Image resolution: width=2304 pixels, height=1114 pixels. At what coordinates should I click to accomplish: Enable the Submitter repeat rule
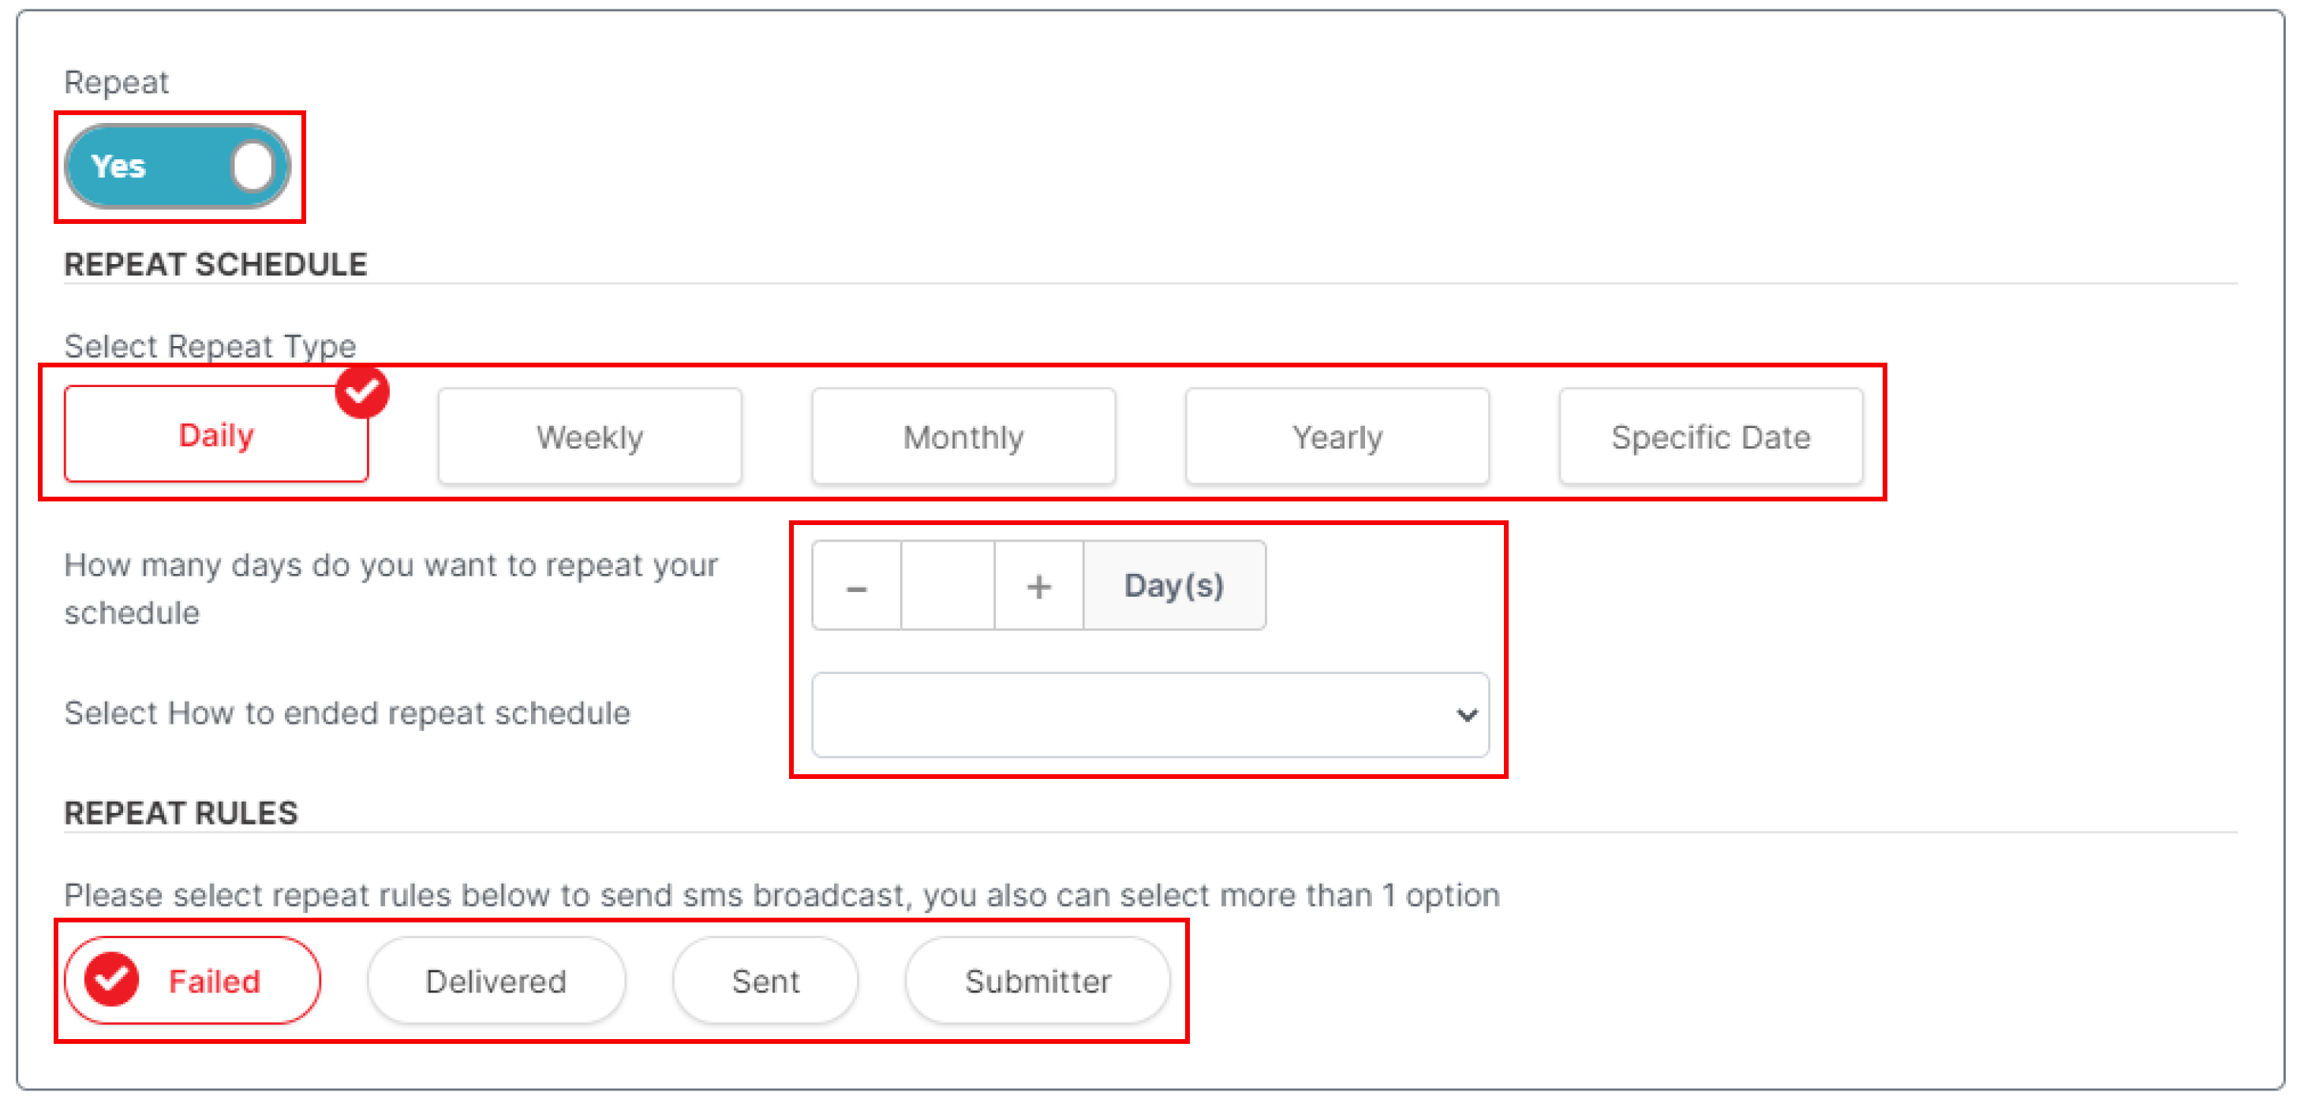pyautogui.click(x=1037, y=981)
